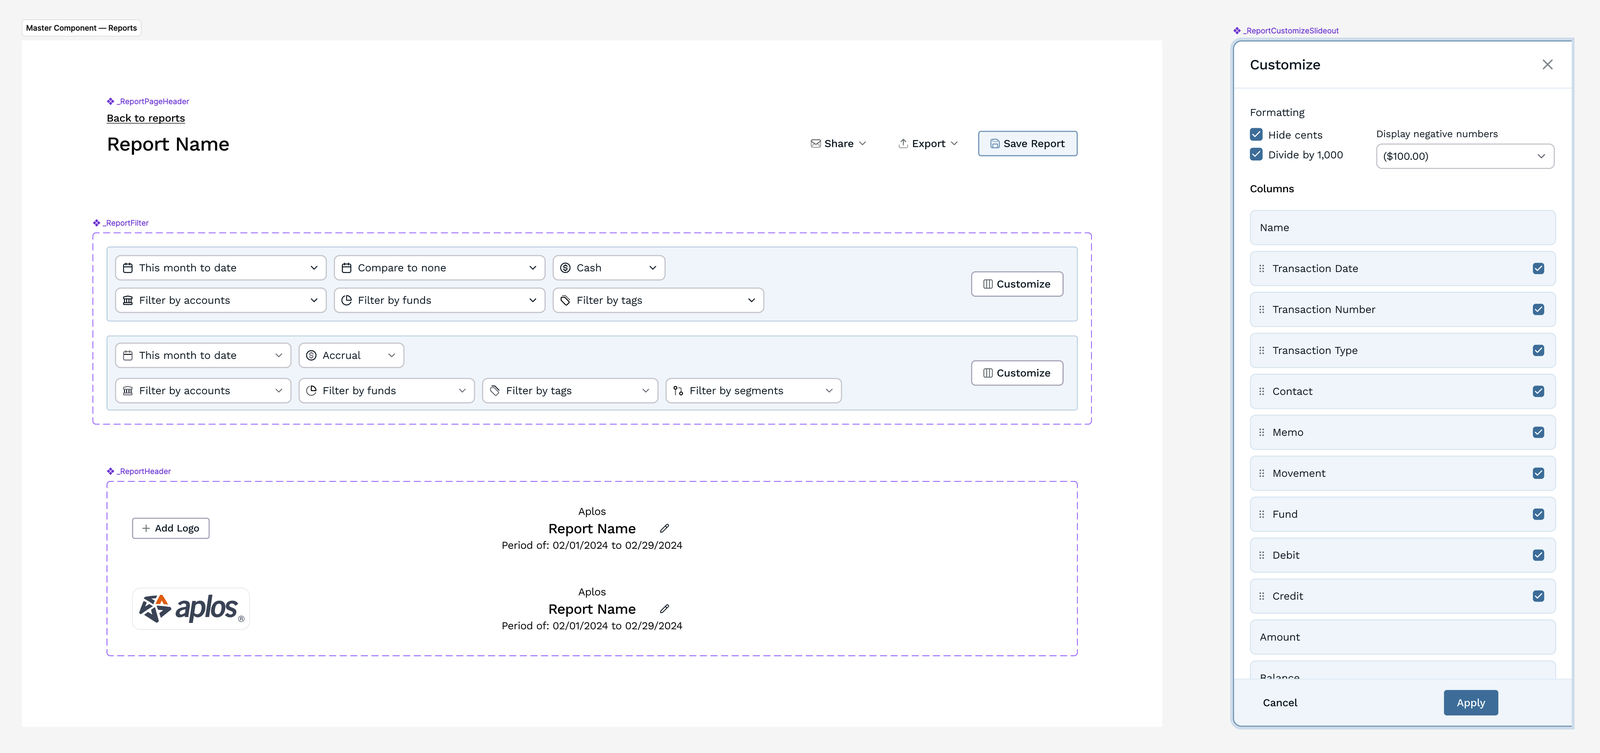The height and width of the screenshot is (753, 1600).
Task: Open This month to date dropdown in second filter
Action: click(203, 355)
